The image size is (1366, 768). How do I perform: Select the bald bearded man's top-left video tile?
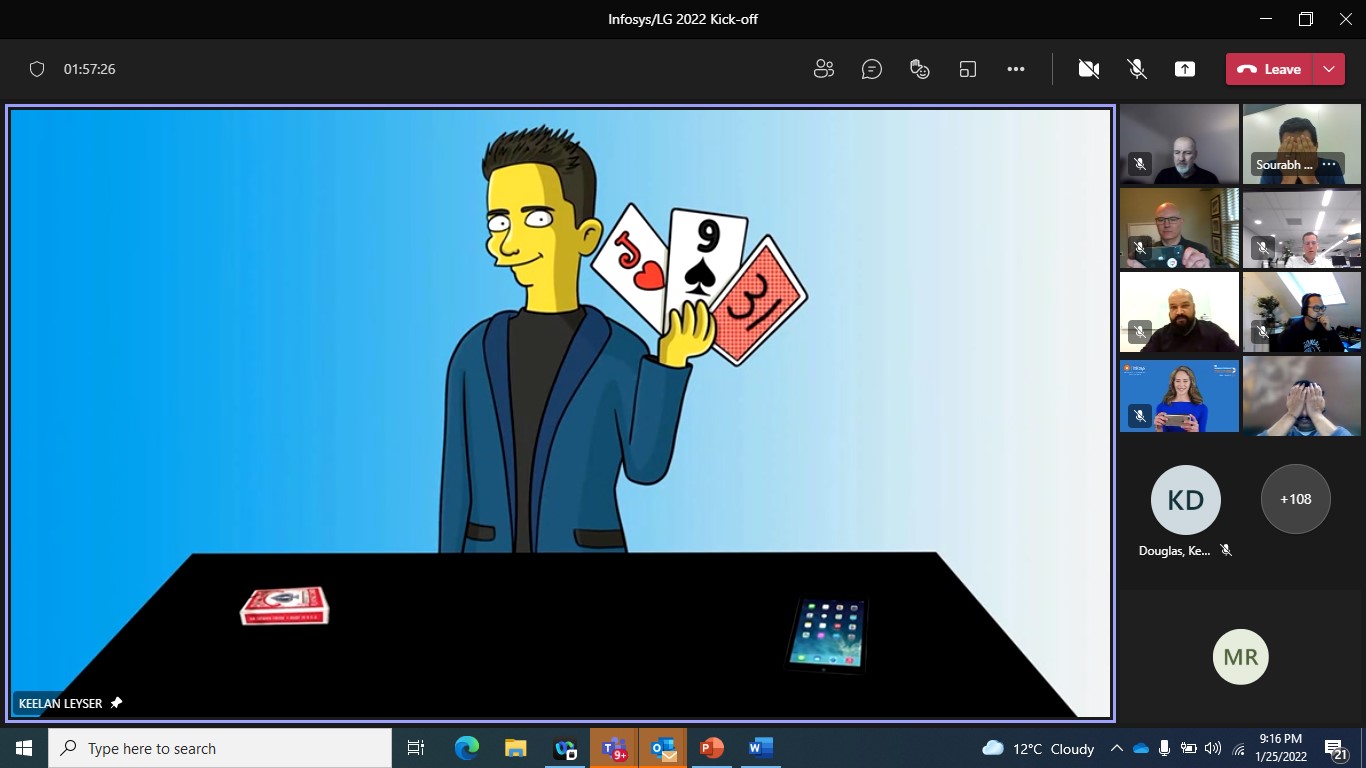[1179, 144]
